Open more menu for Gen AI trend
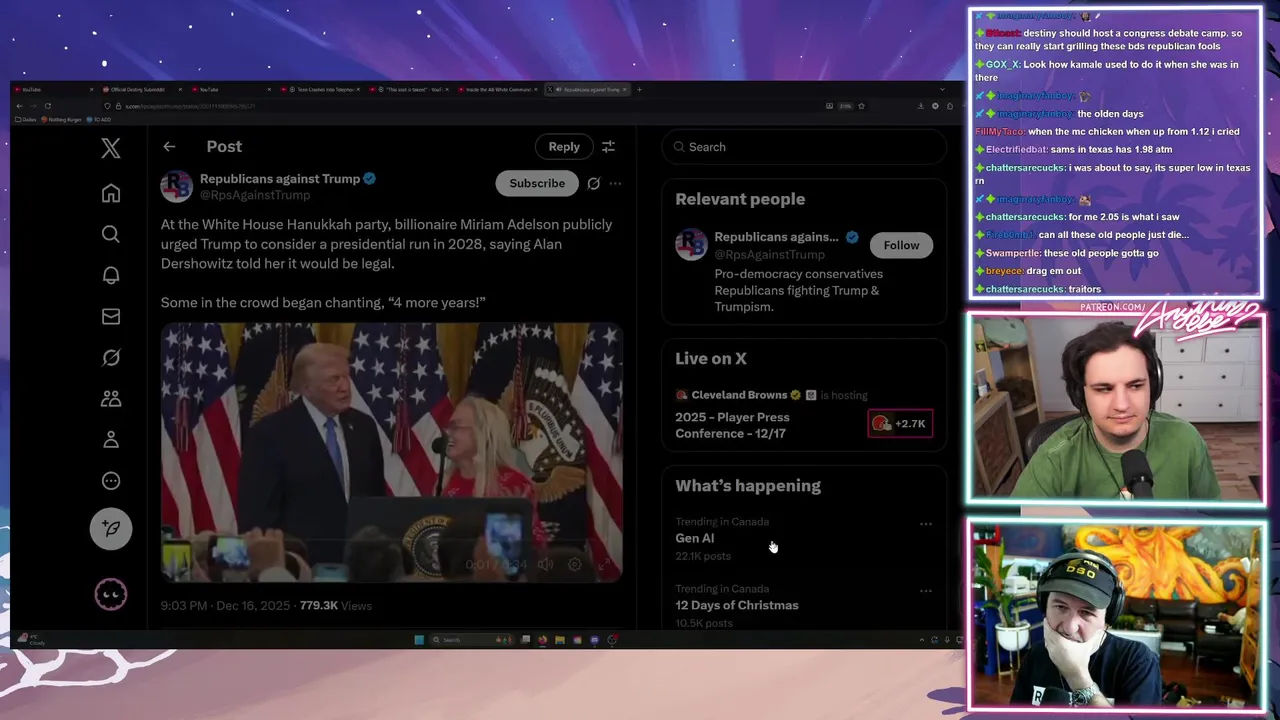The height and width of the screenshot is (720, 1280). 926,524
